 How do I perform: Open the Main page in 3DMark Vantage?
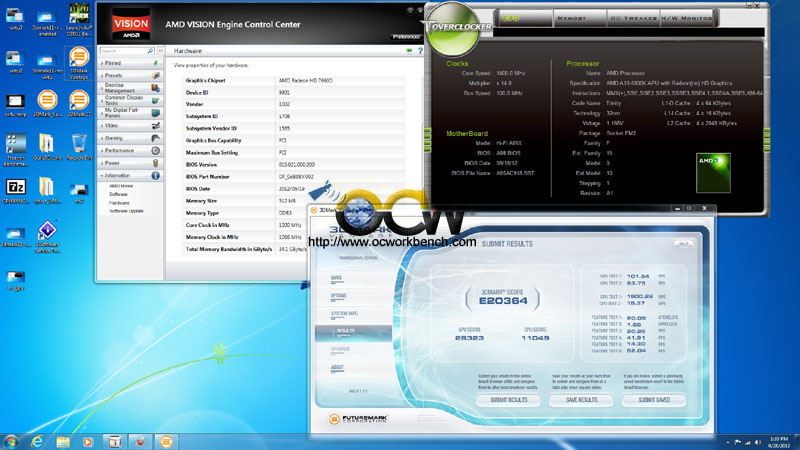337,279
